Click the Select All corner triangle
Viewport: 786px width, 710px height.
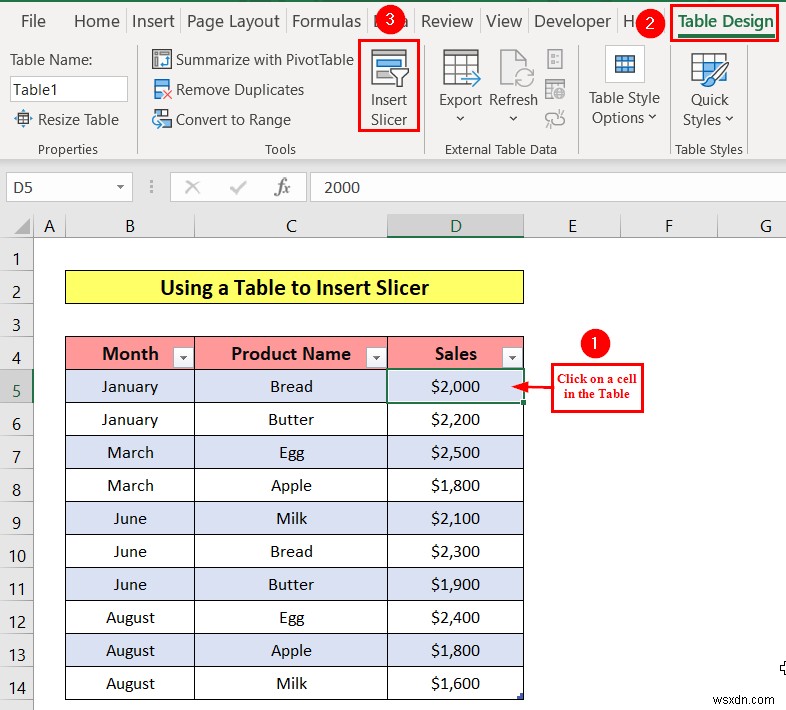tap(22, 227)
